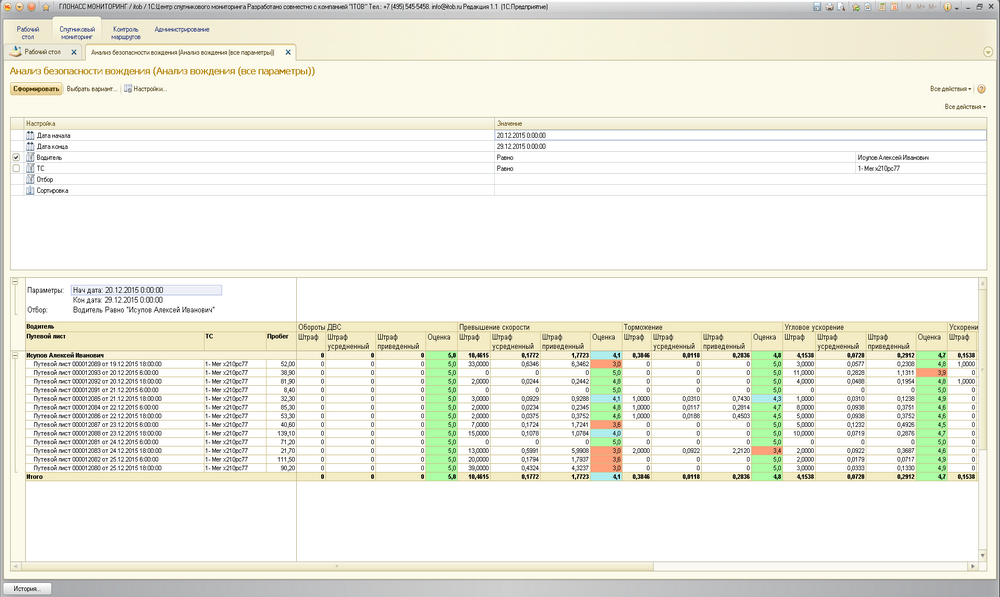Click the Рабочий стол tab desktop icon
Screen dimensions: 1000x597
click(x=15, y=52)
